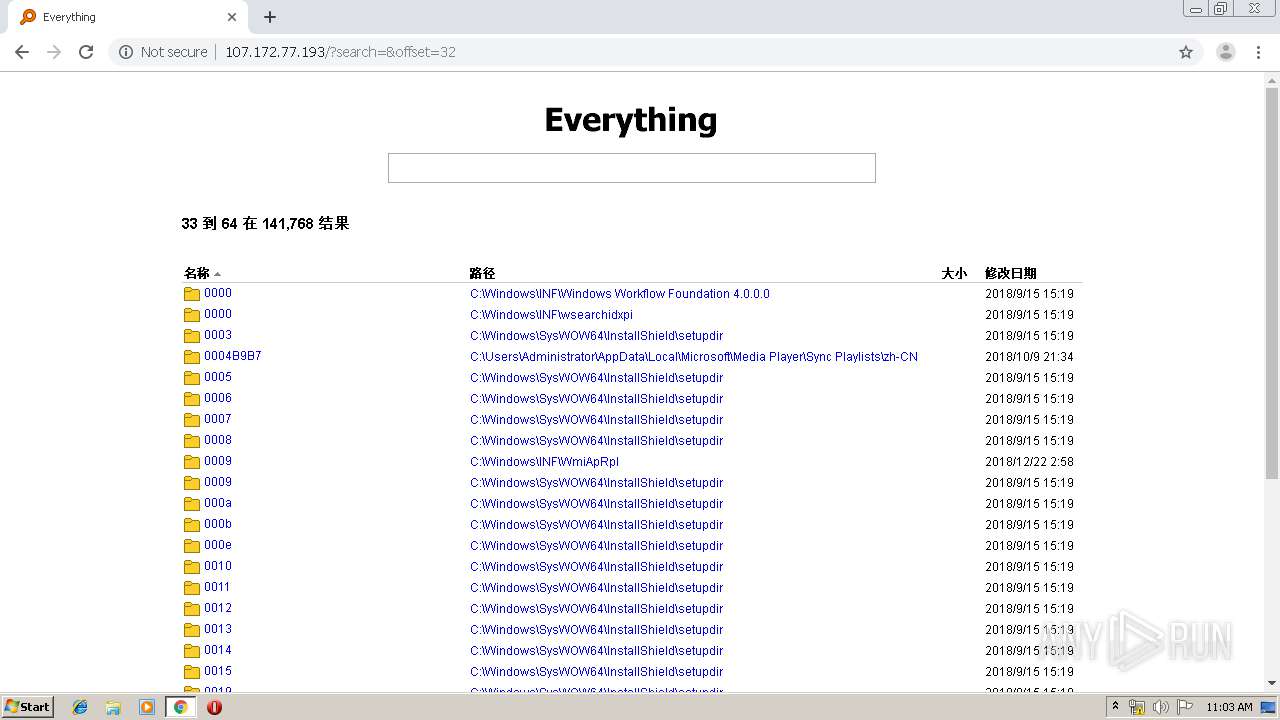Select Chrome taskbar icon

coord(181,707)
